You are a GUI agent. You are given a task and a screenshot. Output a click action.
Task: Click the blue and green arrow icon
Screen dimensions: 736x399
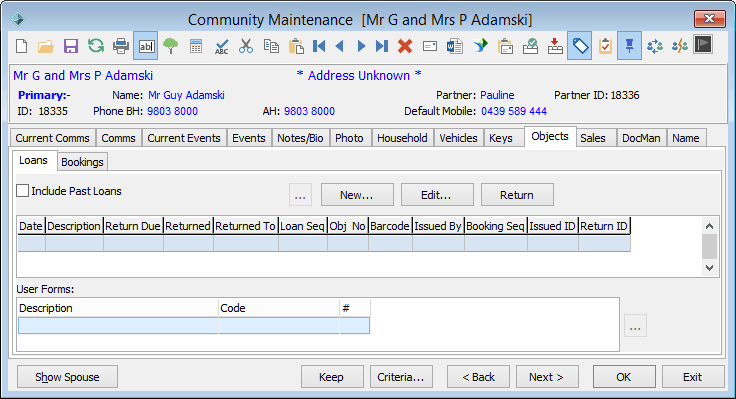pyautogui.click(x=480, y=46)
